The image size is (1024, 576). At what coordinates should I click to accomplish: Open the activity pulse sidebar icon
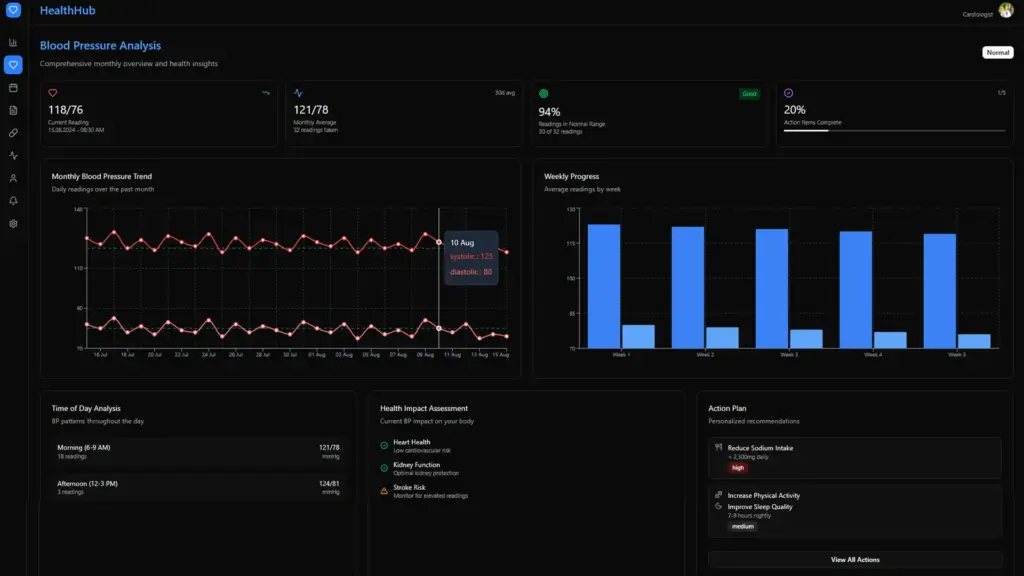13,156
